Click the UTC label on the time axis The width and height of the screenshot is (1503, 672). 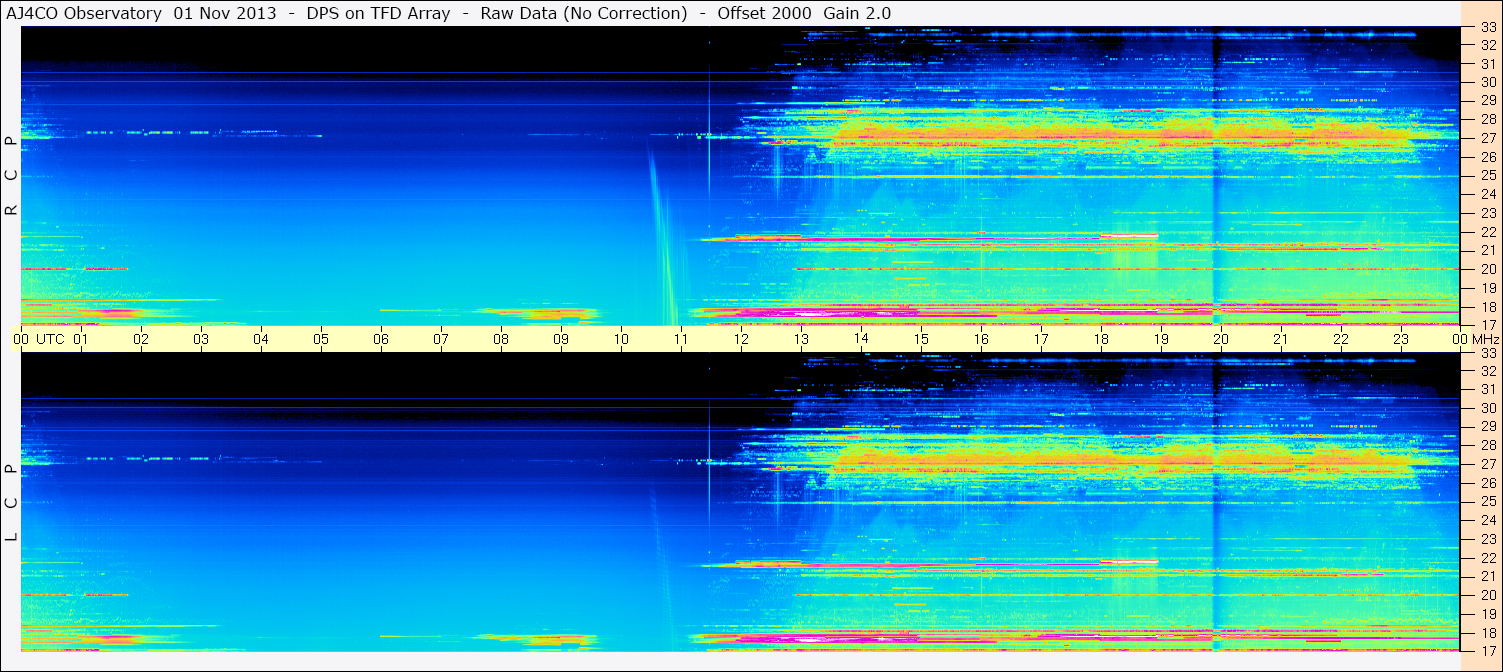[x=50, y=339]
